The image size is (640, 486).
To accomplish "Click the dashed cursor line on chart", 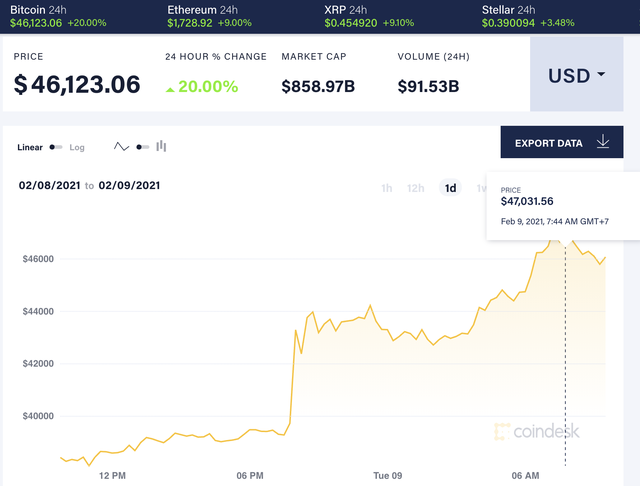I will (565, 355).
